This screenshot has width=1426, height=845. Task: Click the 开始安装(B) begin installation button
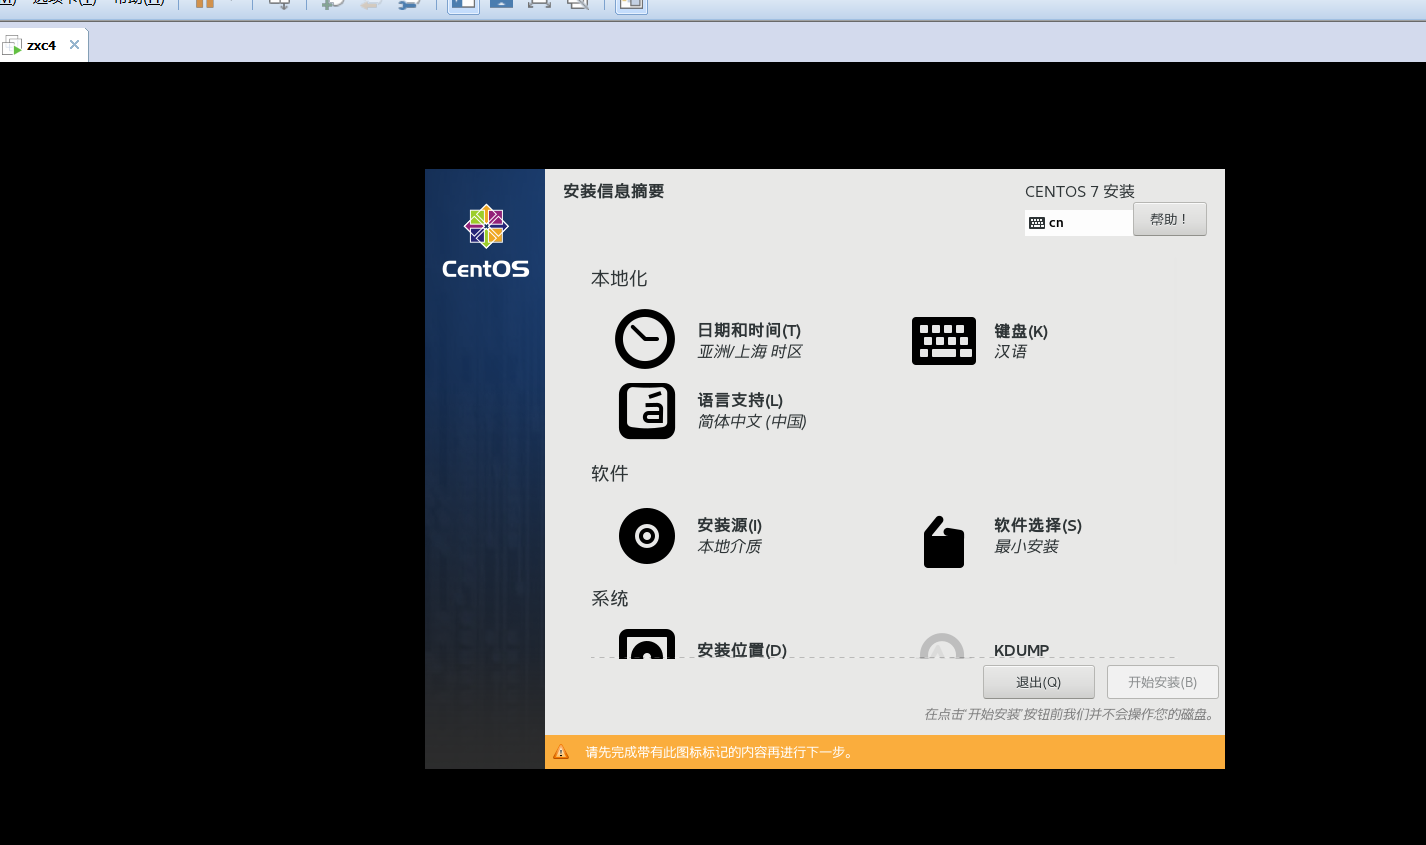tap(1162, 682)
